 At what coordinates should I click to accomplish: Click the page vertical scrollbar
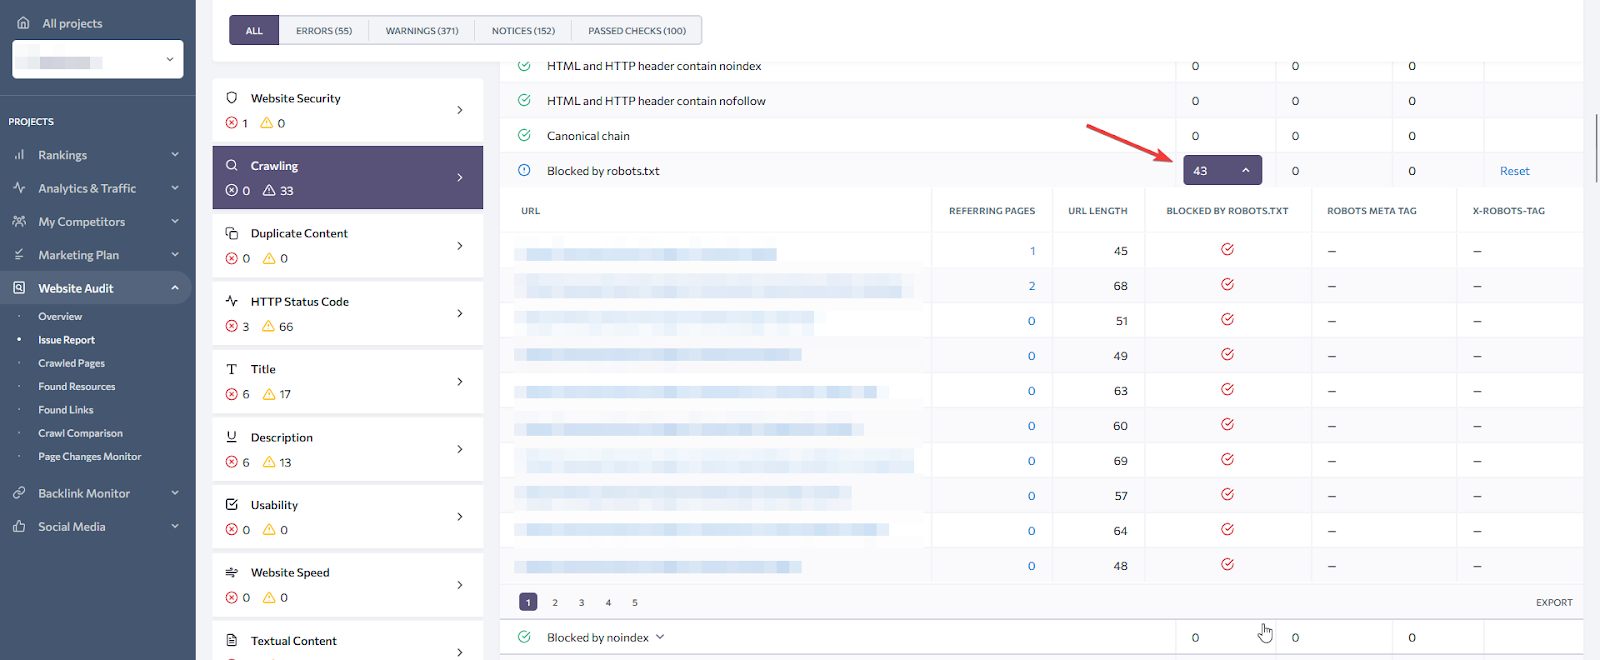click(x=1596, y=150)
